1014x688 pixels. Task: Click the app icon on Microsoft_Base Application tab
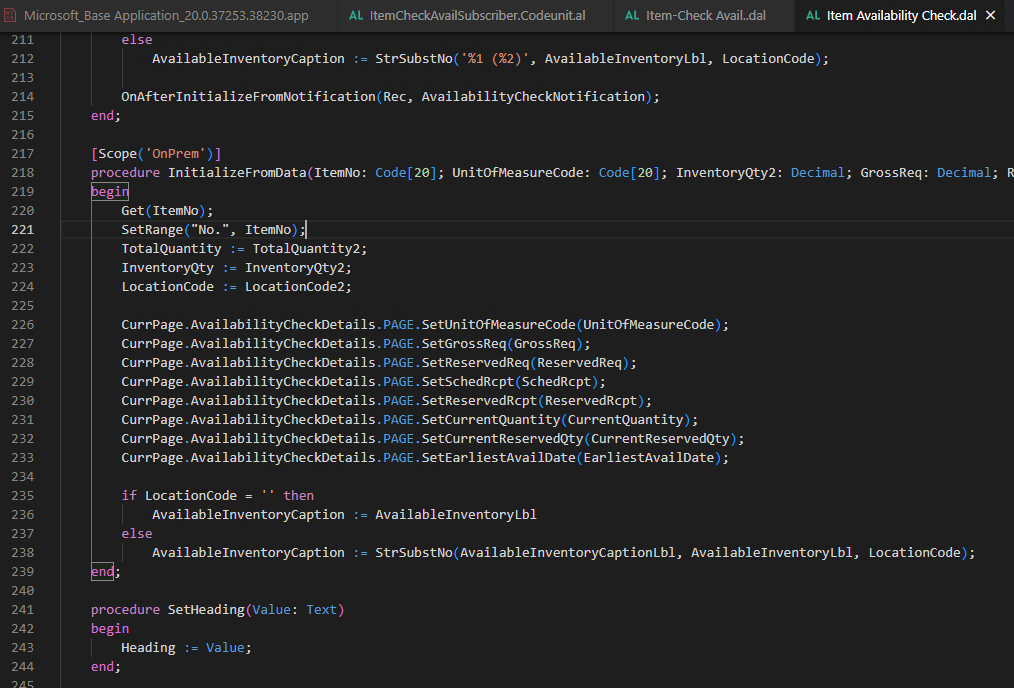13,16
